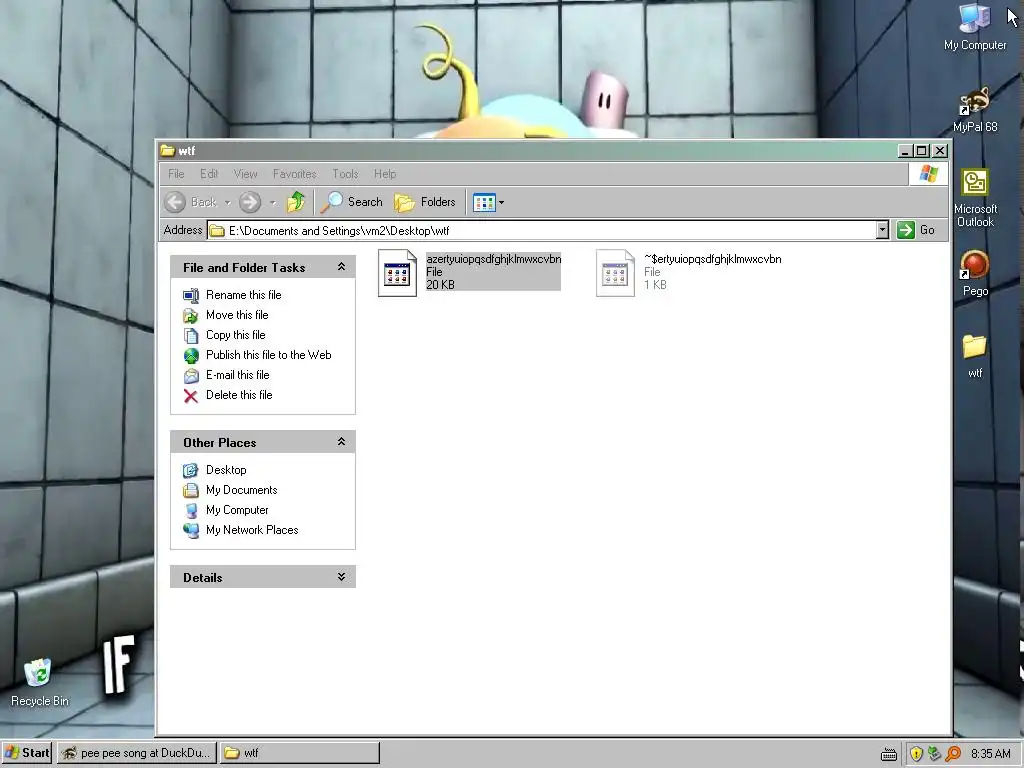Click the azertyuiopqsdfghjklmwxcvbn file name text
The image size is (1024, 768).
pos(494,259)
